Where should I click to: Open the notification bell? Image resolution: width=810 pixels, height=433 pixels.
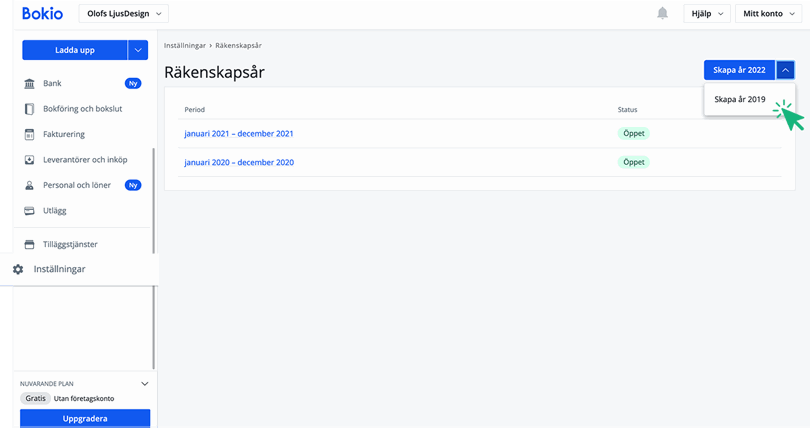click(662, 13)
